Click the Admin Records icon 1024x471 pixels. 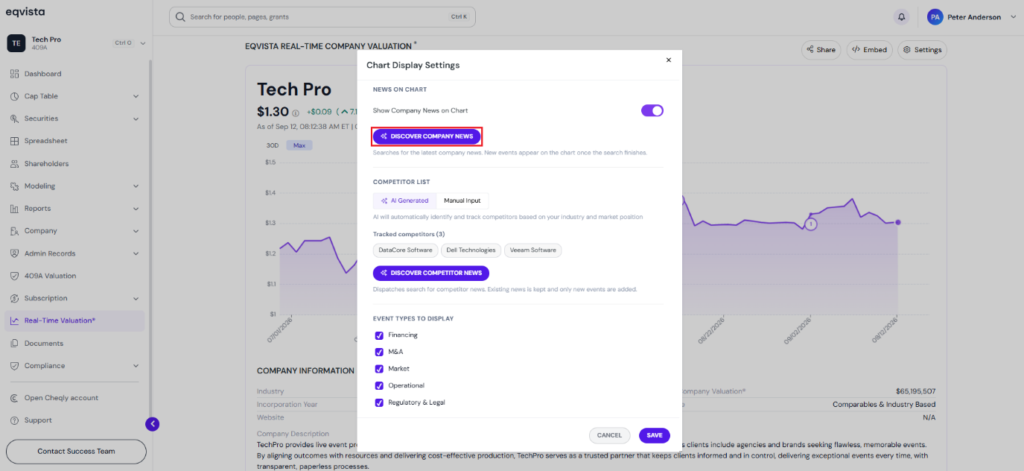[x=14, y=253]
